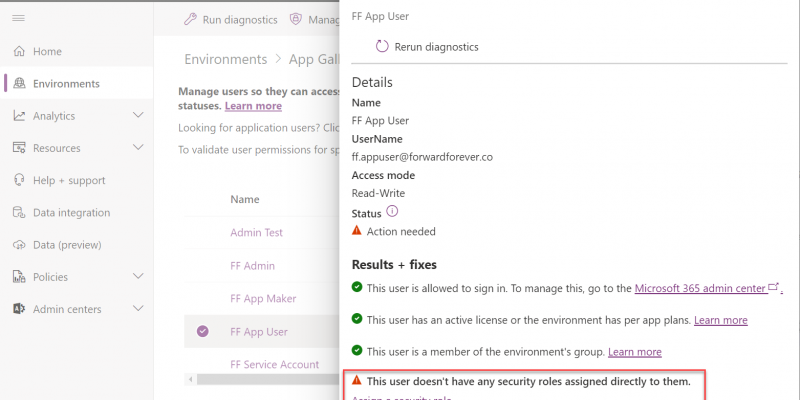Click the Status info icon
Screen dimensions: 800x400
click(392, 212)
